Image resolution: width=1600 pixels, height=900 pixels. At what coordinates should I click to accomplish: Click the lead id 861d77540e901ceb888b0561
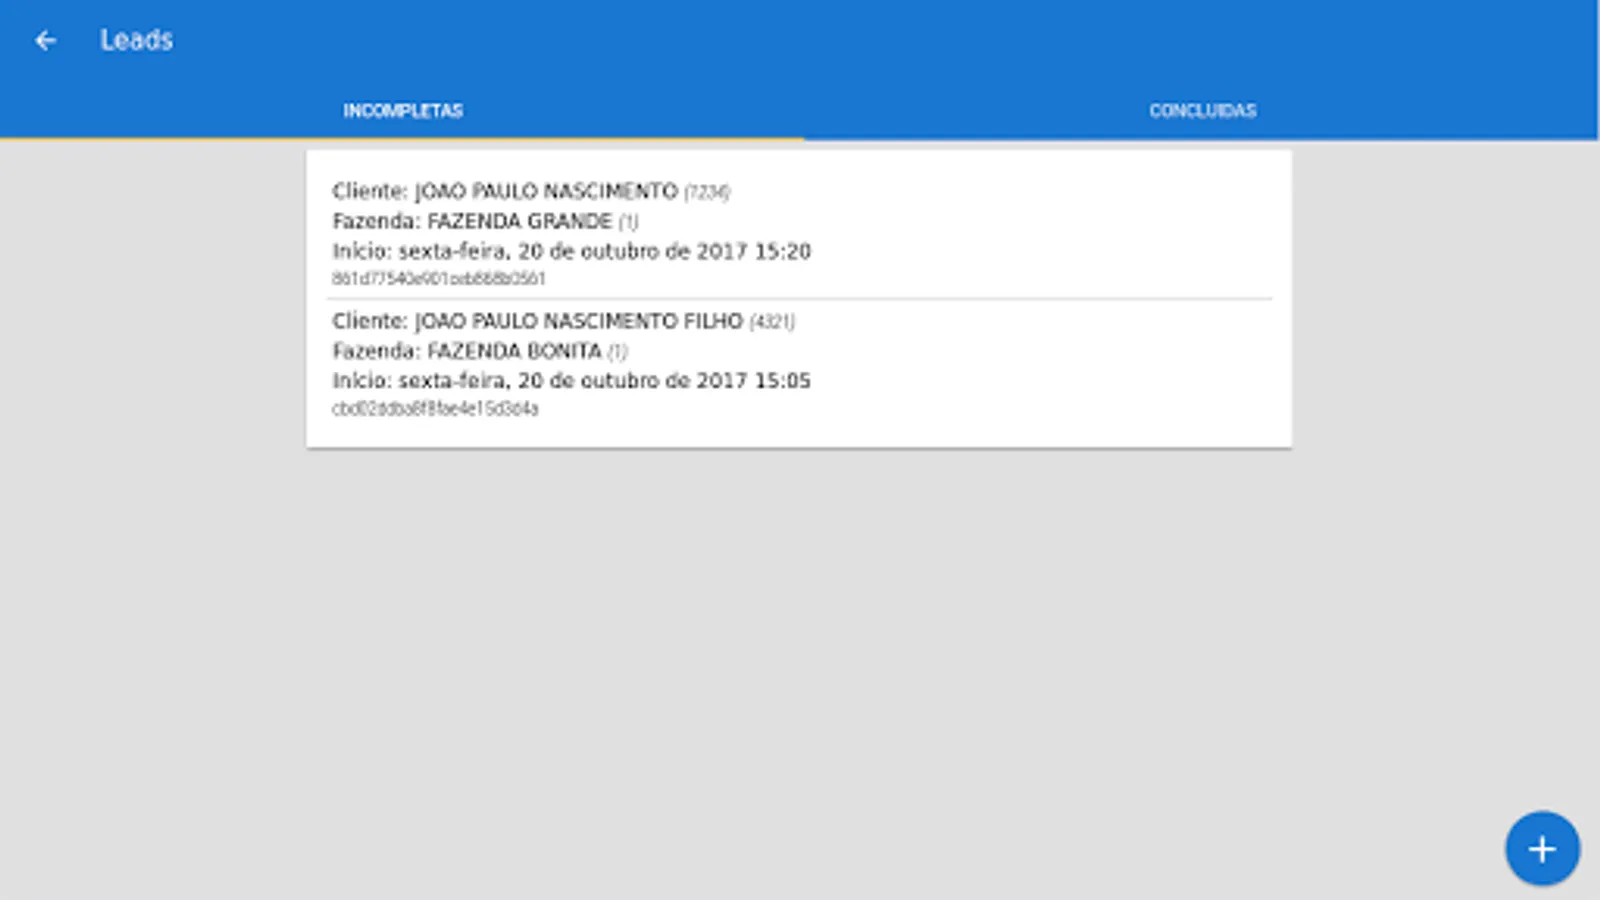(x=437, y=281)
